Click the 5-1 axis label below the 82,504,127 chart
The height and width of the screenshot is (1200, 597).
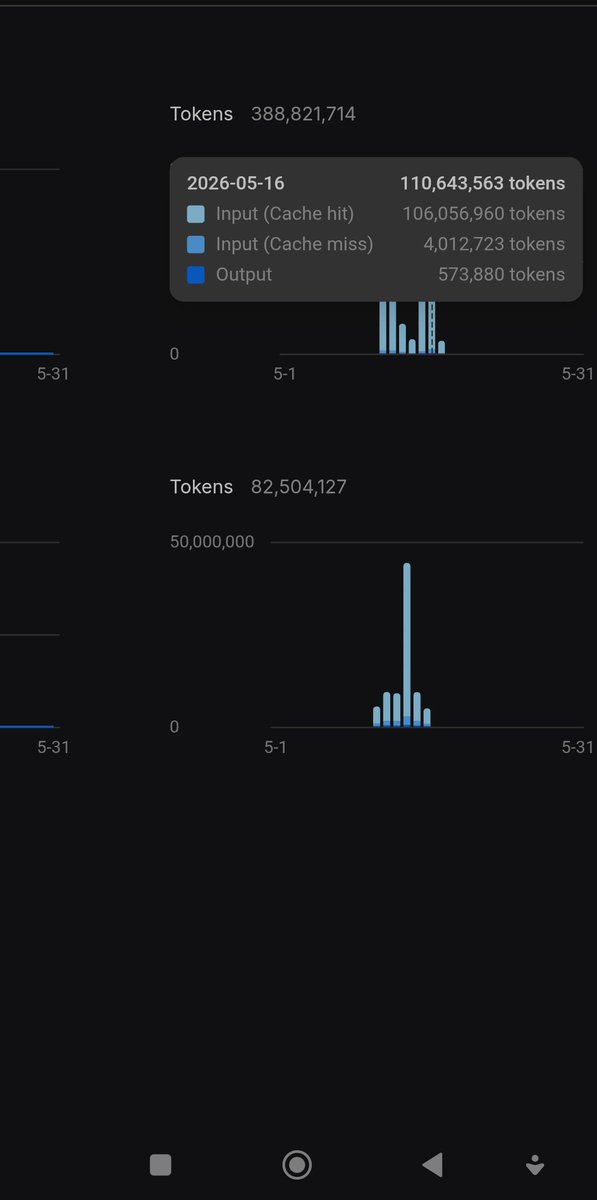click(275, 747)
